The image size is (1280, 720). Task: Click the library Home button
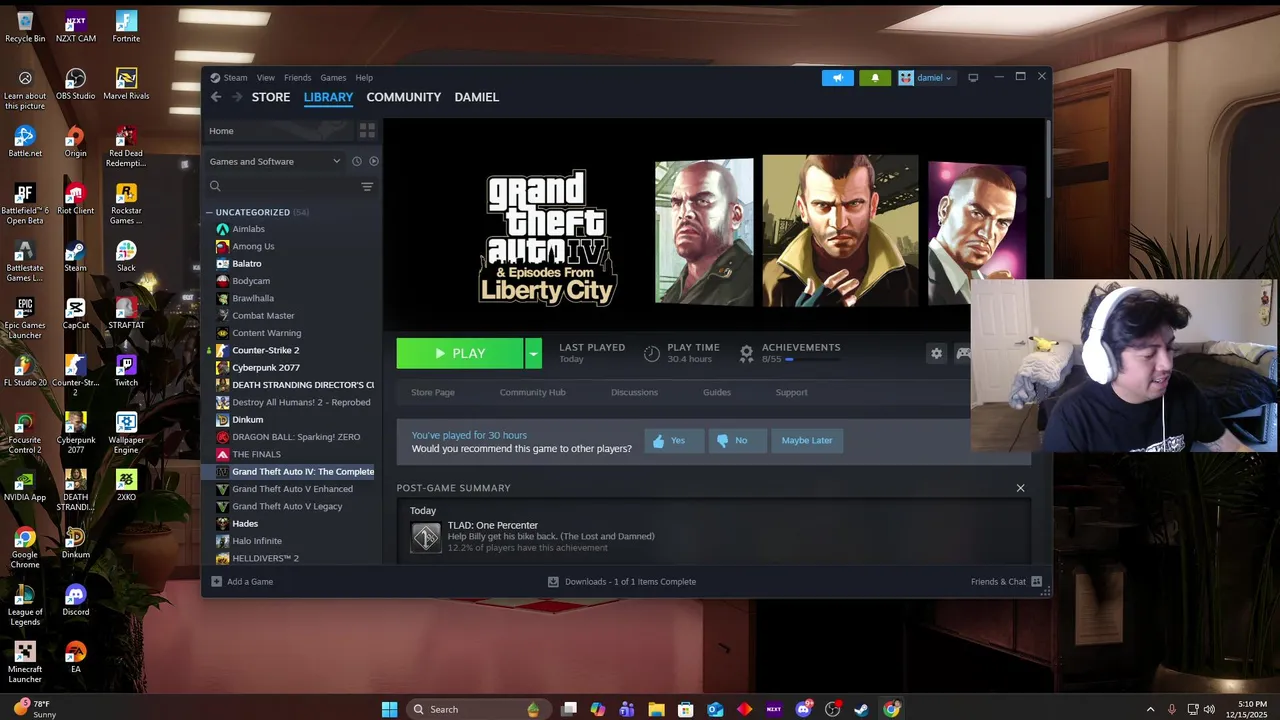pos(280,131)
